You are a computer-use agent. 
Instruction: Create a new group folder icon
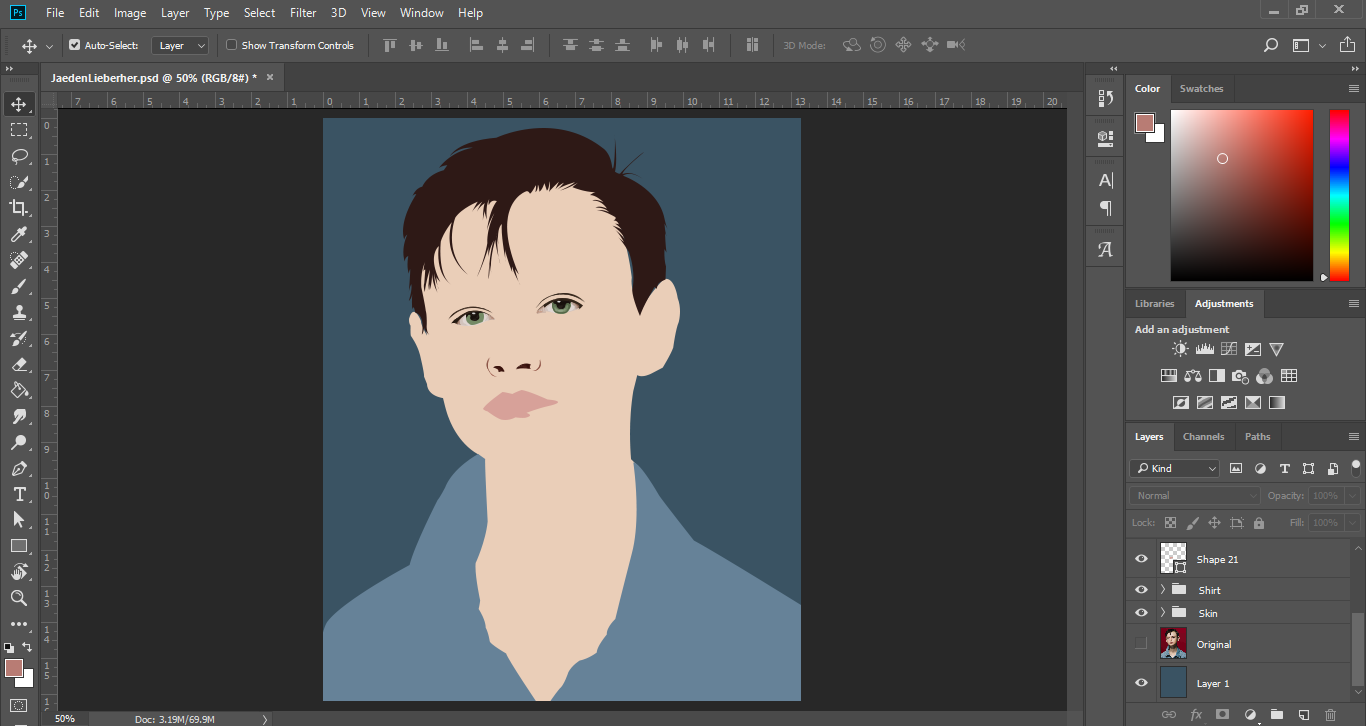click(1277, 714)
